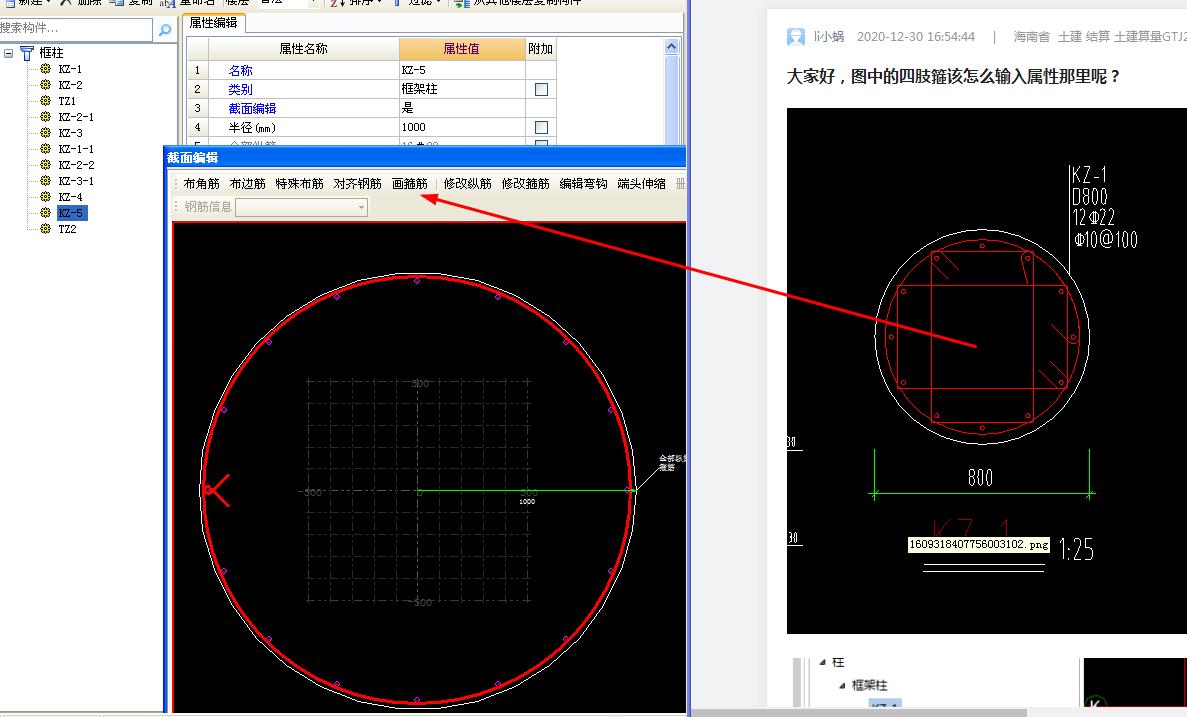
Task: Click the post timestamp 2020-12-30 16:54:44
Action: 916,36
